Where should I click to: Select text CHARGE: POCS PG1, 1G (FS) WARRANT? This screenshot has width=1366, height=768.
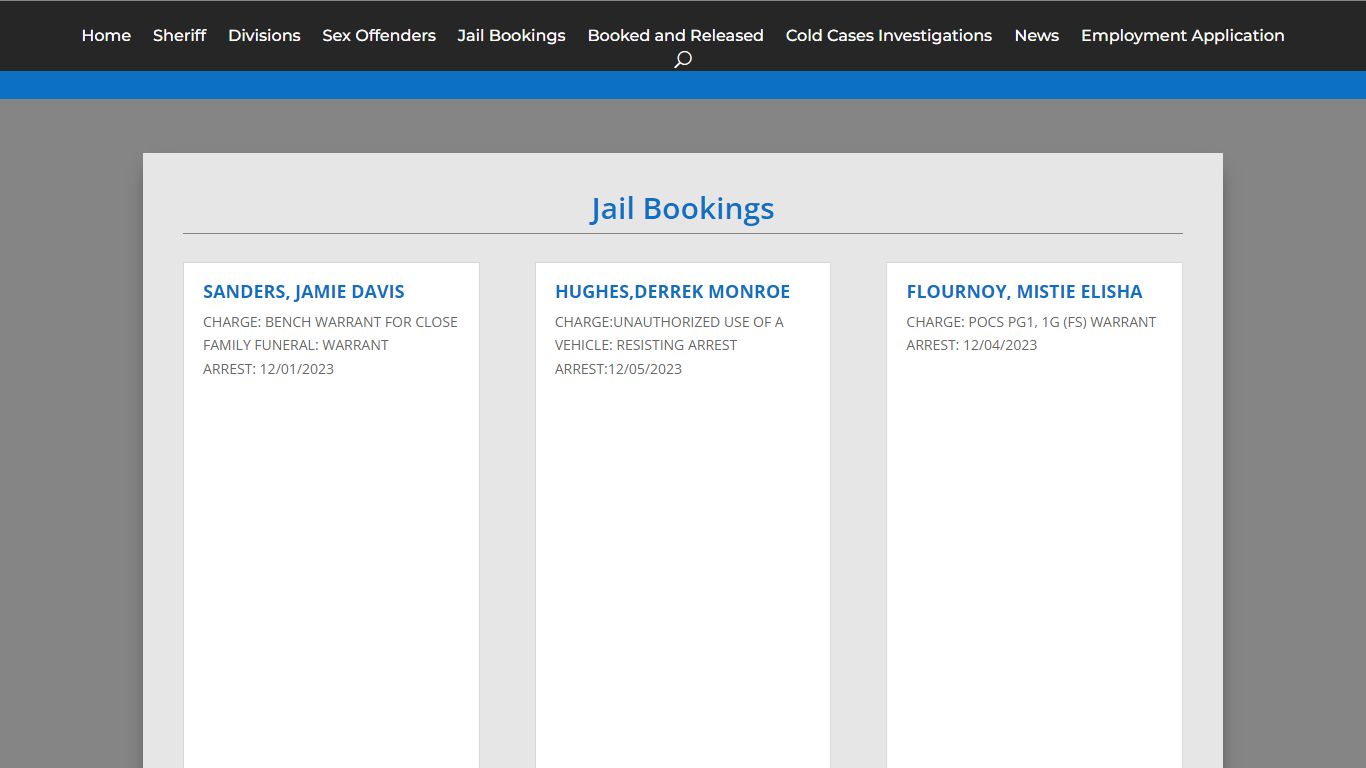1032,322
